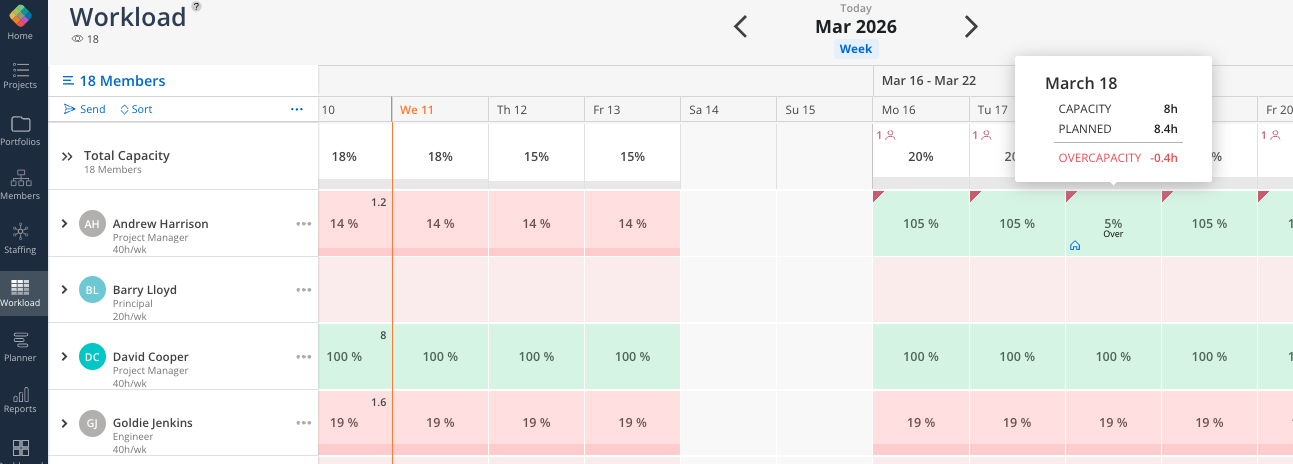Screen dimensions: 1293x464
Task: Open the Staffing view
Action: [x=20, y=238]
